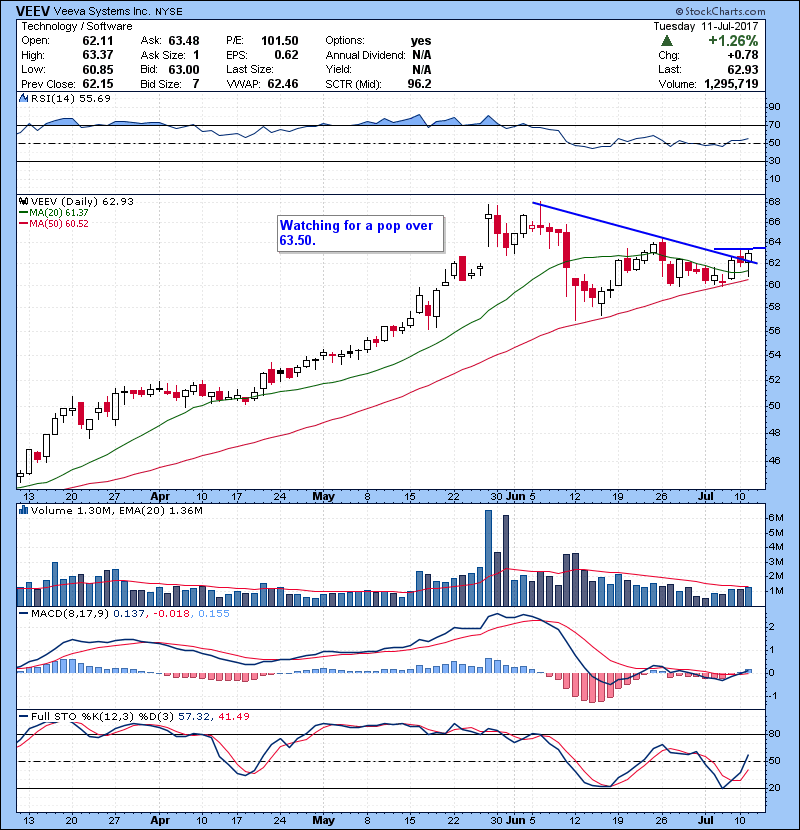The image size is (800, 830).
Task: Click the P/E value 101.50
Action: (x=280, y=41)
